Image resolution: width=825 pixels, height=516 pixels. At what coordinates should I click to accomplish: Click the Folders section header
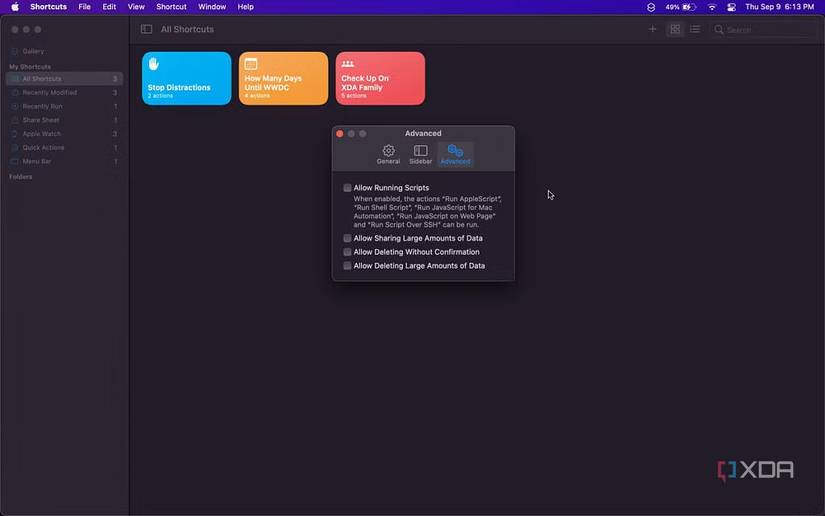pos(21,177)
